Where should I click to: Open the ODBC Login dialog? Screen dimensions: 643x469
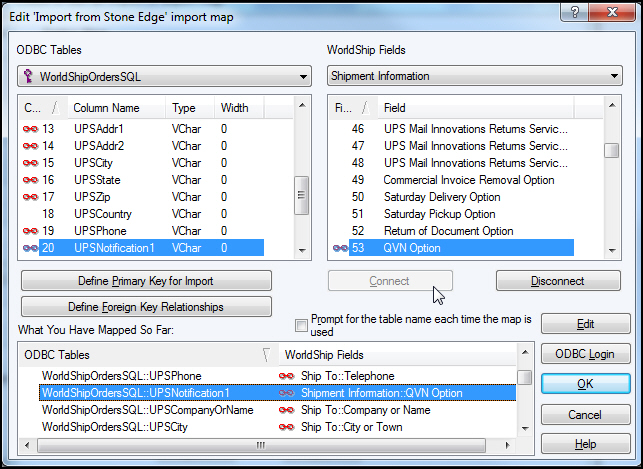click(x=586, y=354)
